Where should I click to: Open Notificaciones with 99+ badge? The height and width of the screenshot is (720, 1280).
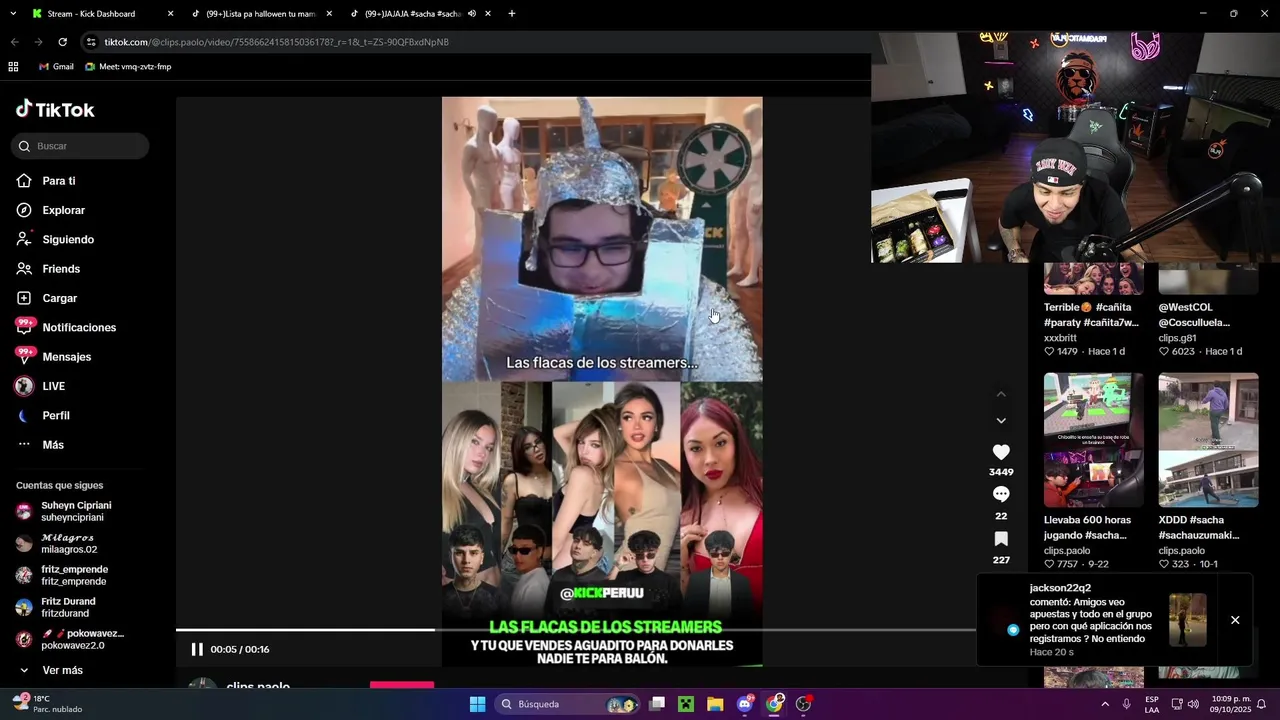66,327
